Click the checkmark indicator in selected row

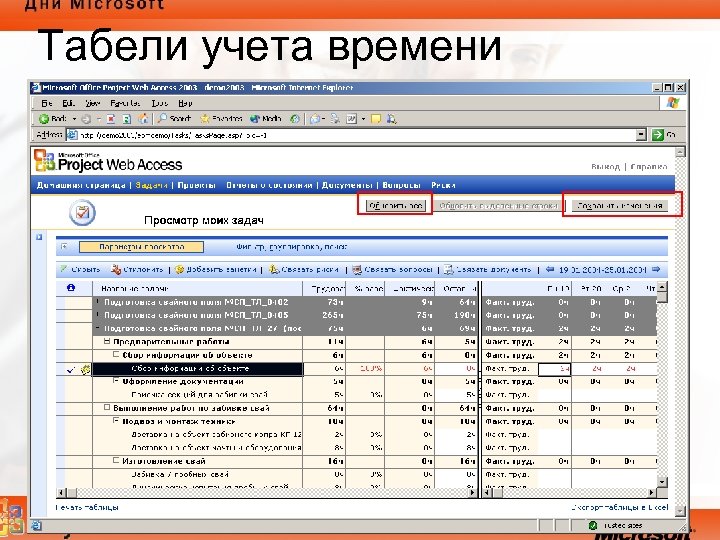coord(70,369)
